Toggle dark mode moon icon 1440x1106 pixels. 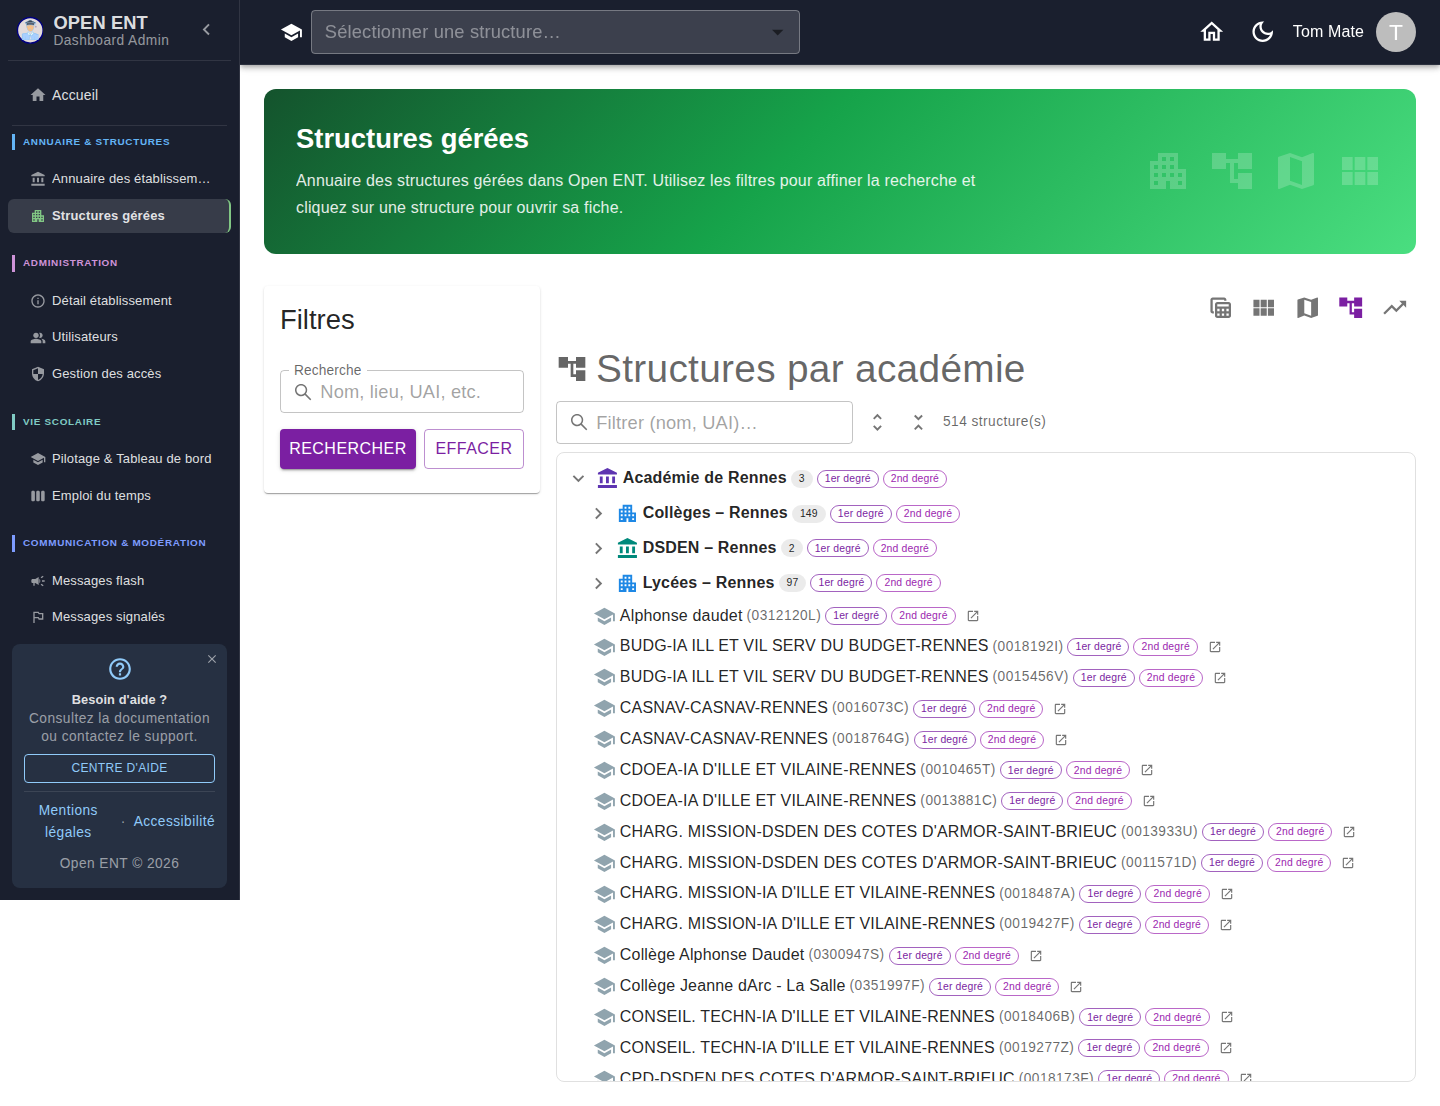click(x=1263, y=32)
